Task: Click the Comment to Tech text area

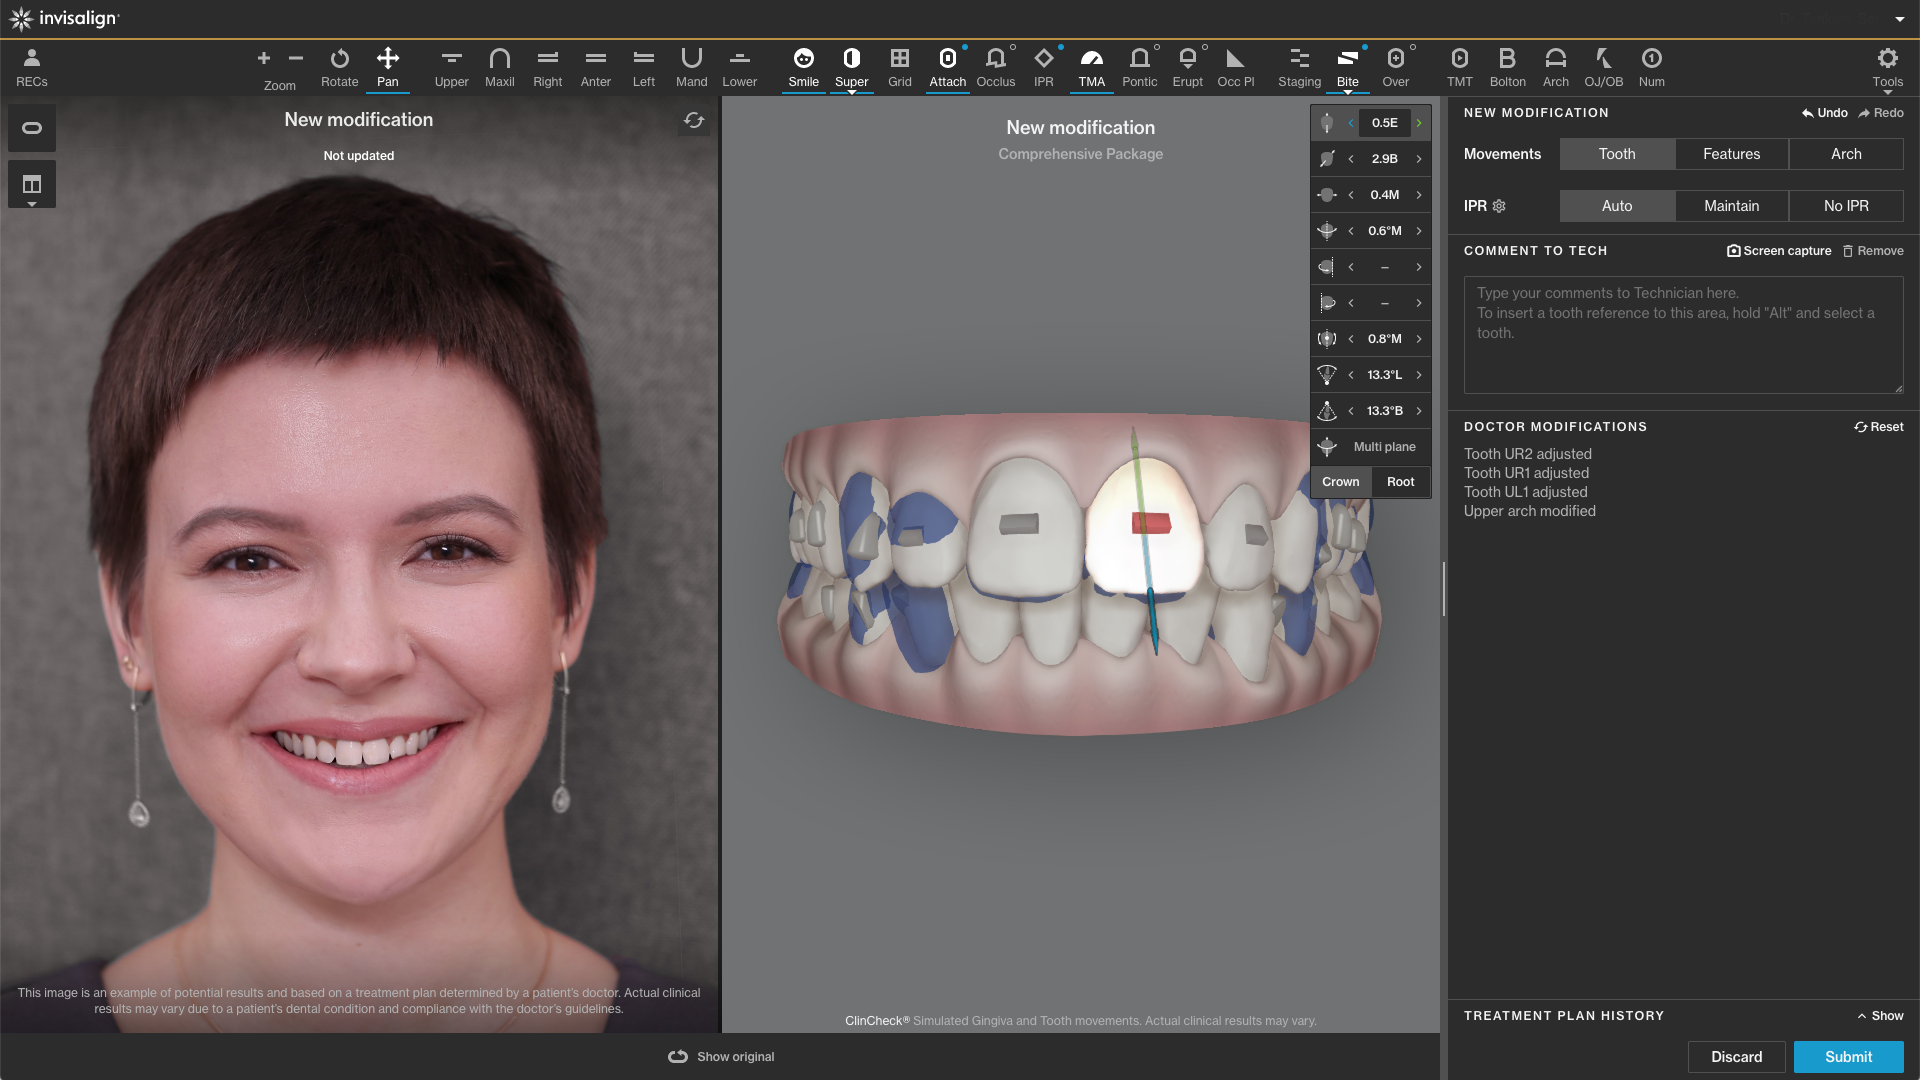Action: click(1683, 335)
